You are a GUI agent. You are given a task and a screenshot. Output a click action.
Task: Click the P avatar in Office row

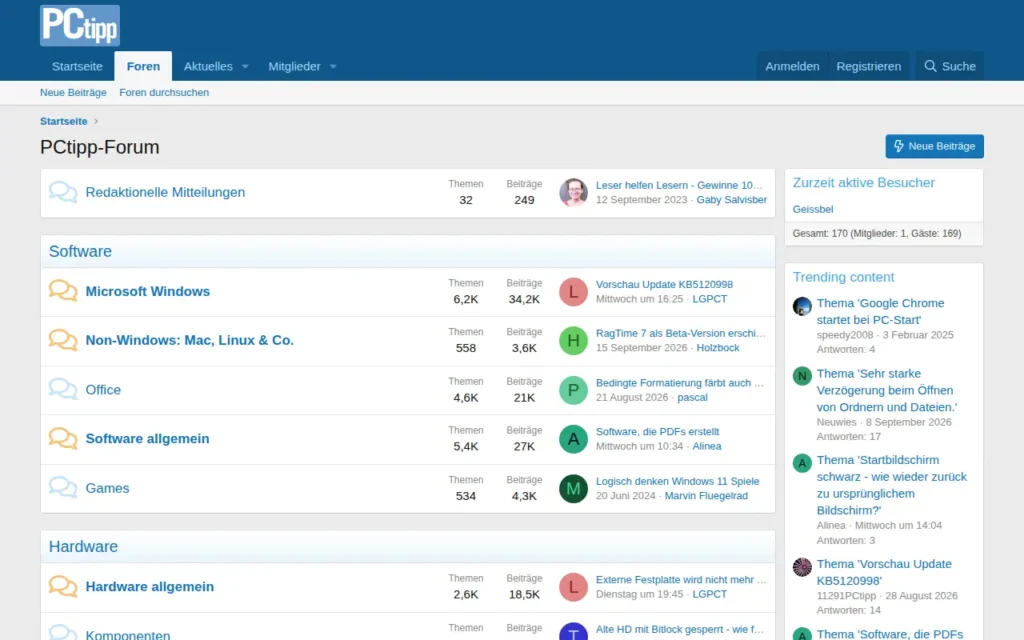573,390
